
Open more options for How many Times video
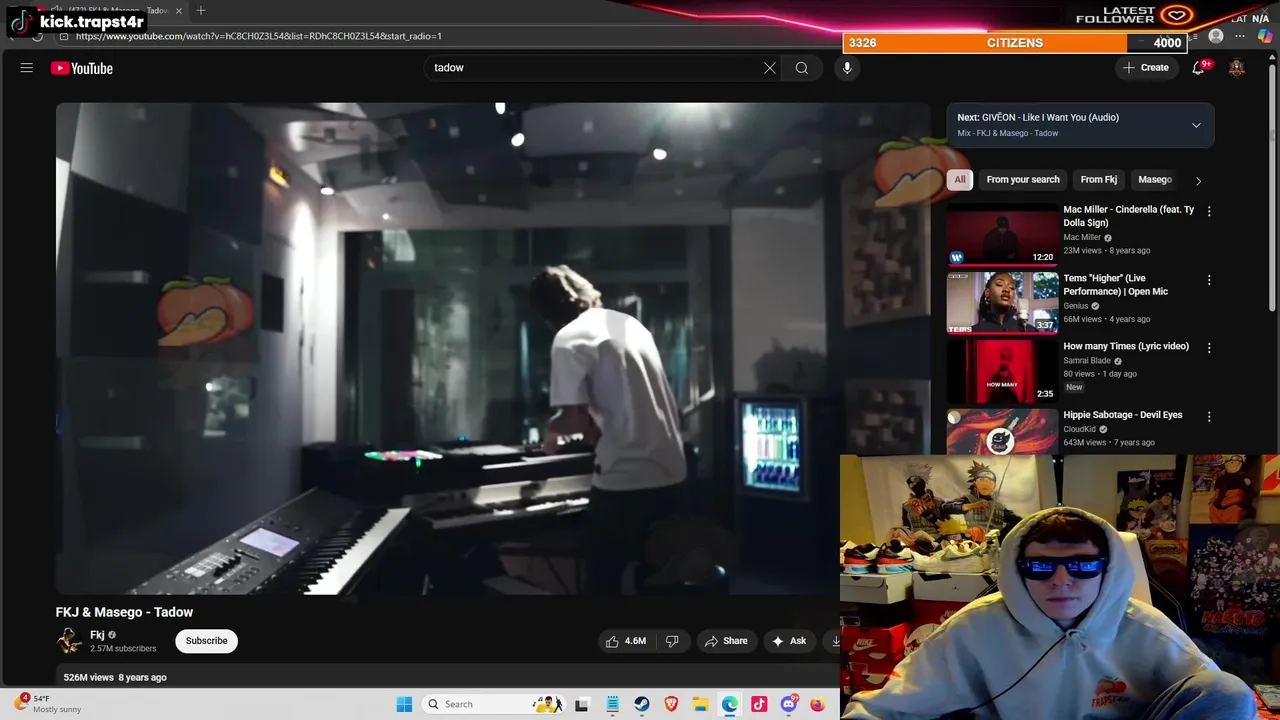click(1209, 348)
